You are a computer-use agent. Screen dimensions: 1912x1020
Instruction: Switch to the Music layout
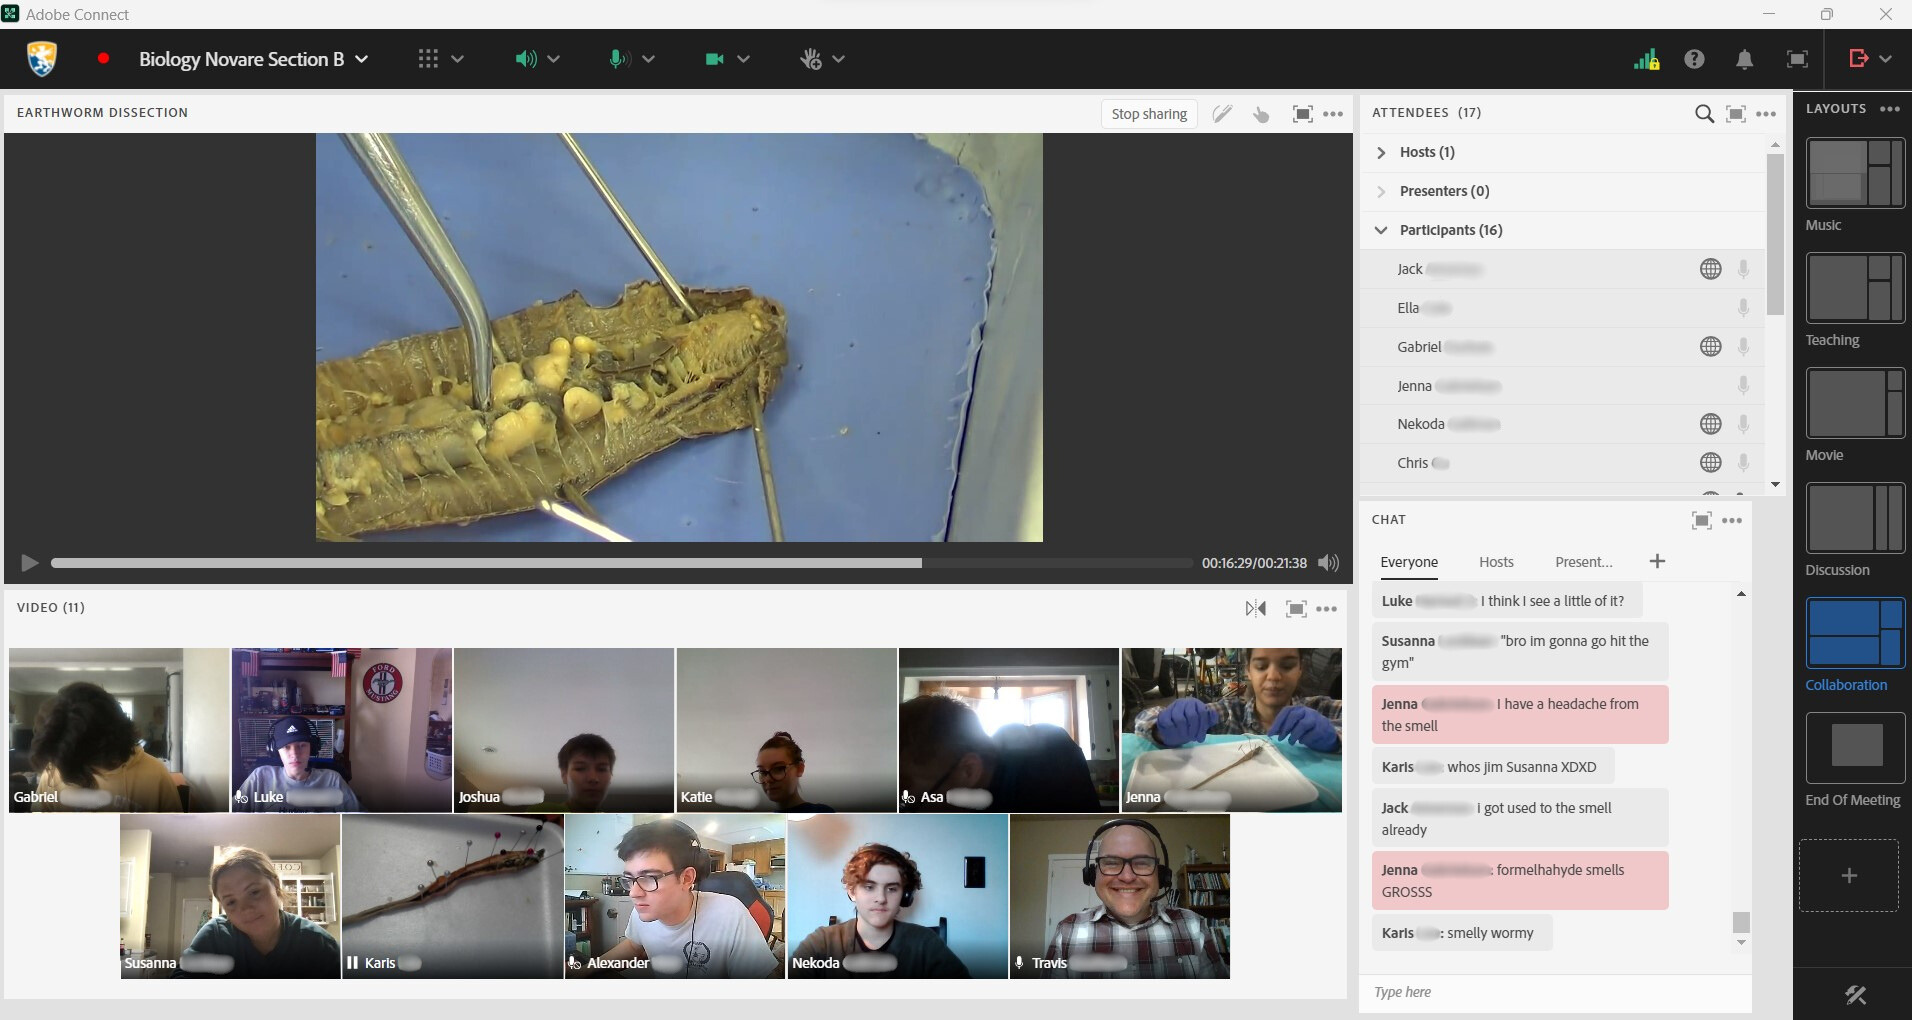(x=1855, y=173)
